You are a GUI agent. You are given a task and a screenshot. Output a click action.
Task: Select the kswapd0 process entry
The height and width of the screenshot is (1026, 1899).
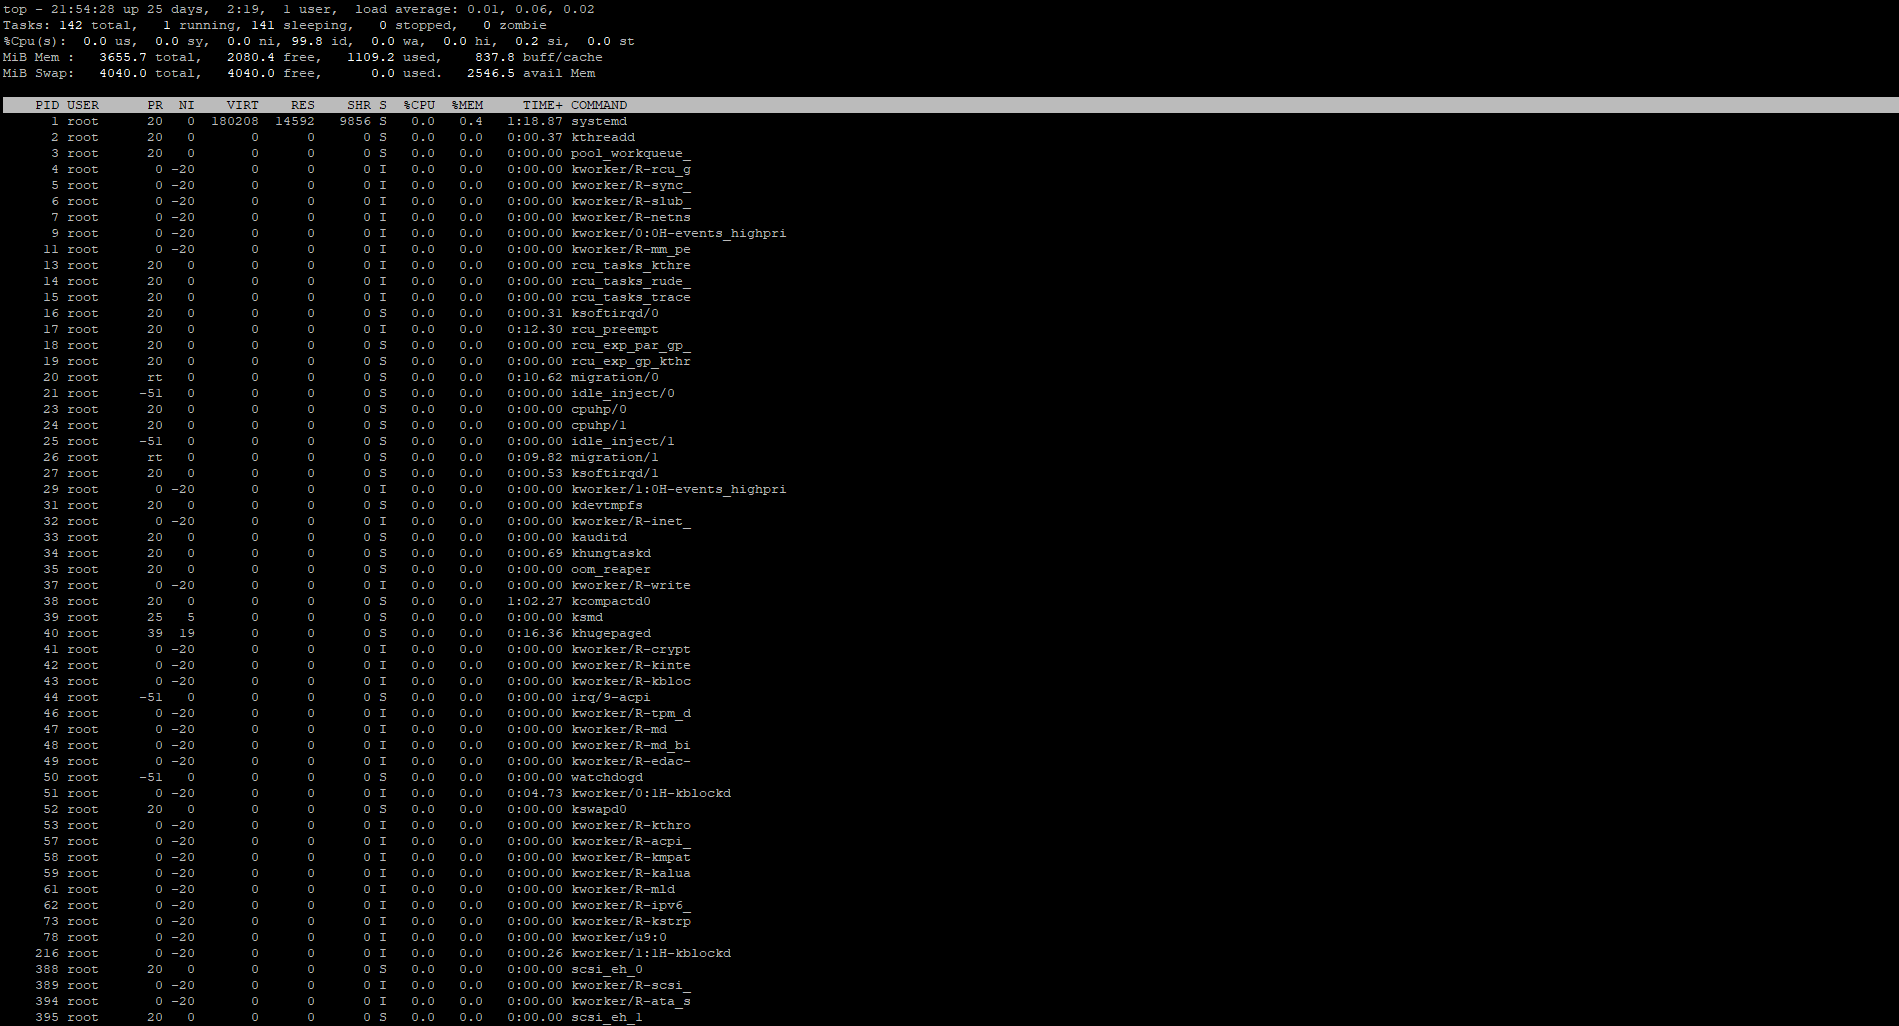click(x=599, y=809)
